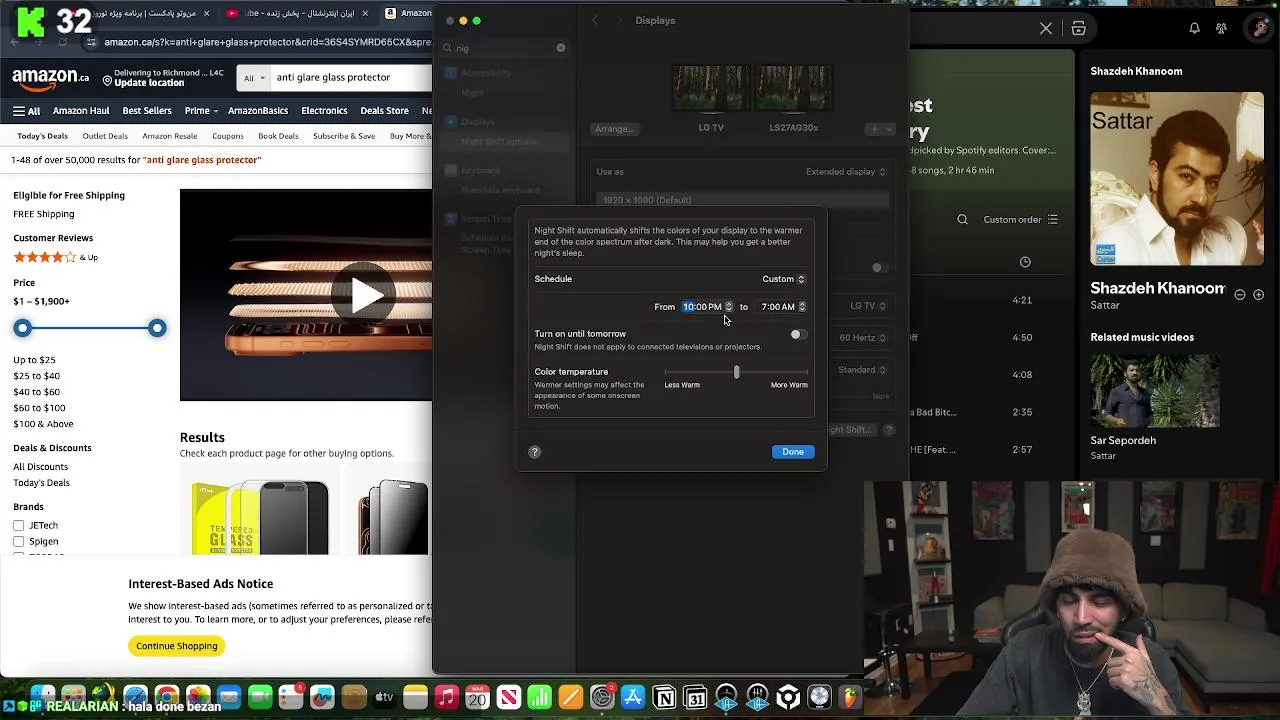Expand the Prime menu in the Amazon nav
The height and width of the screenshot is (720, 1280).
pos(201,111)
